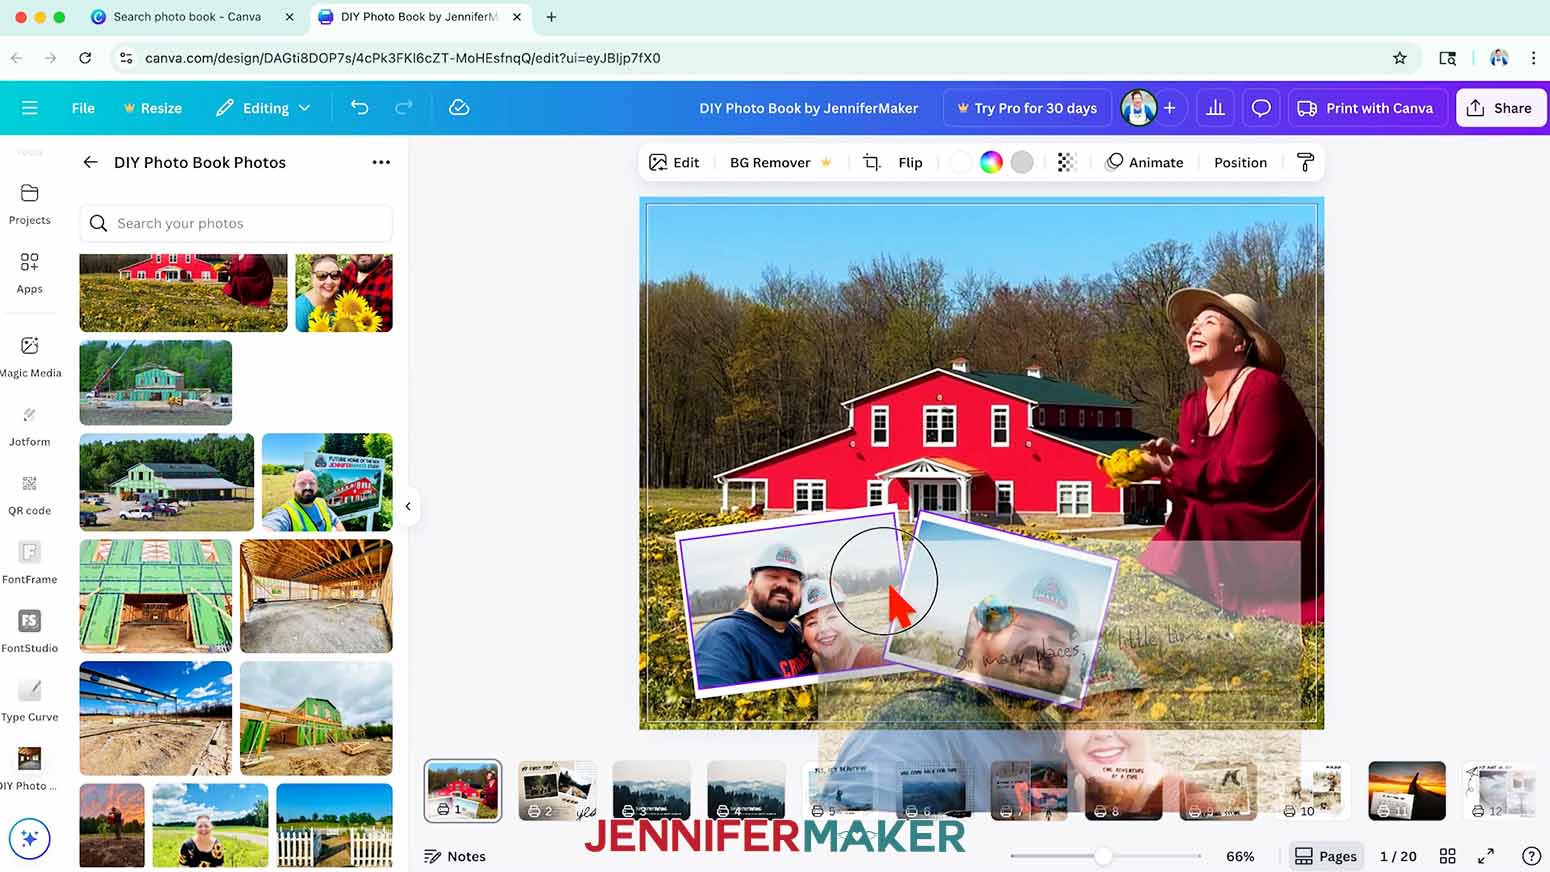1550x872 pixels.
Task: Open the Canva assistant sparkle button
Action: (x=30, y=839)
